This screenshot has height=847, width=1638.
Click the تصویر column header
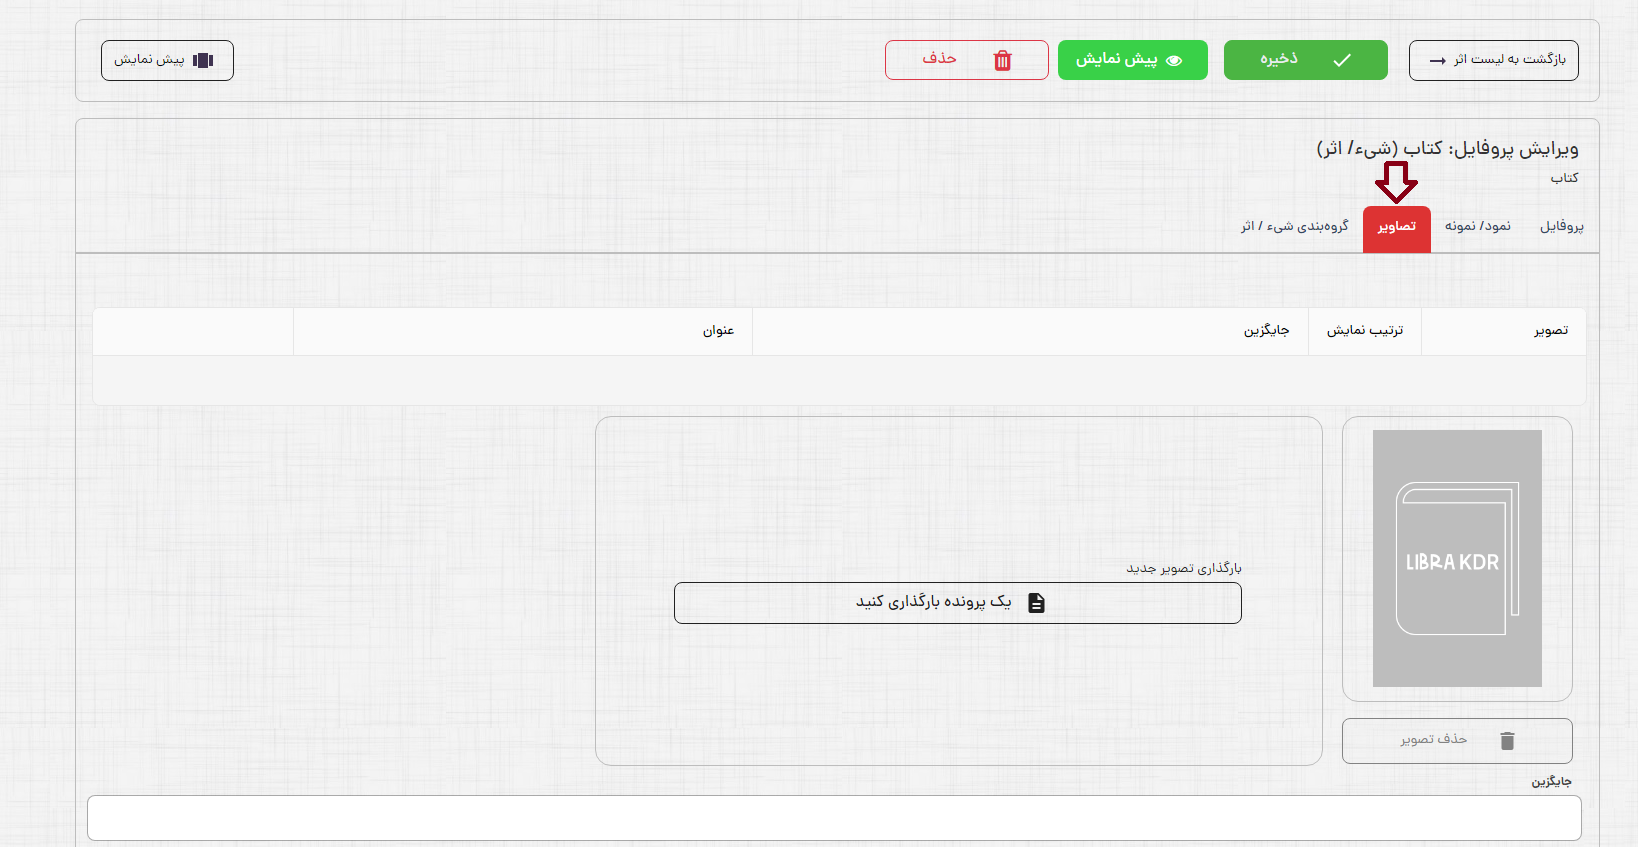coord(1551,331)
